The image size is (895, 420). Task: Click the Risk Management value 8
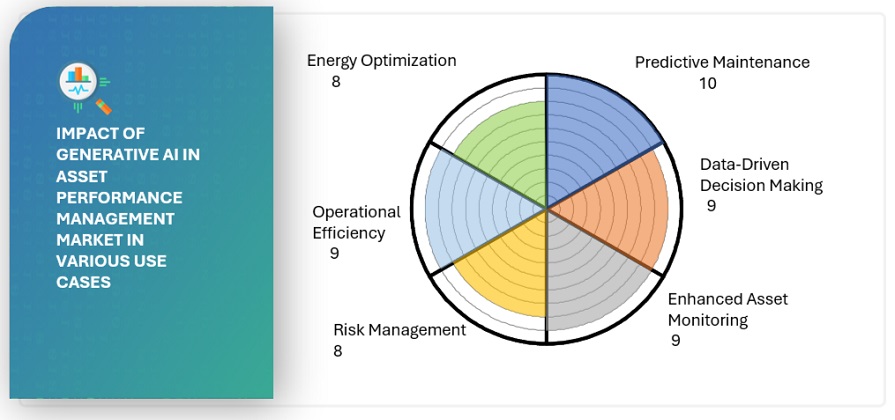[x=338, y=351]
